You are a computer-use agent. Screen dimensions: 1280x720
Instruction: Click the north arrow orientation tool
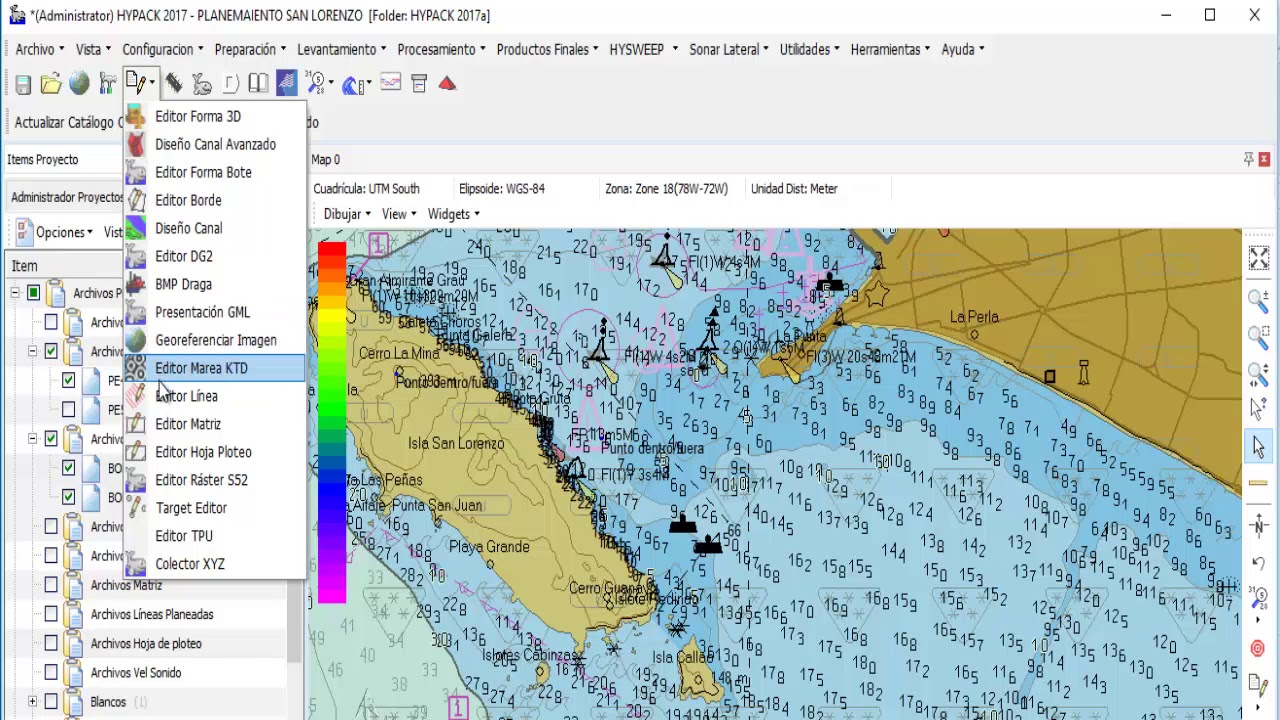1259,525
